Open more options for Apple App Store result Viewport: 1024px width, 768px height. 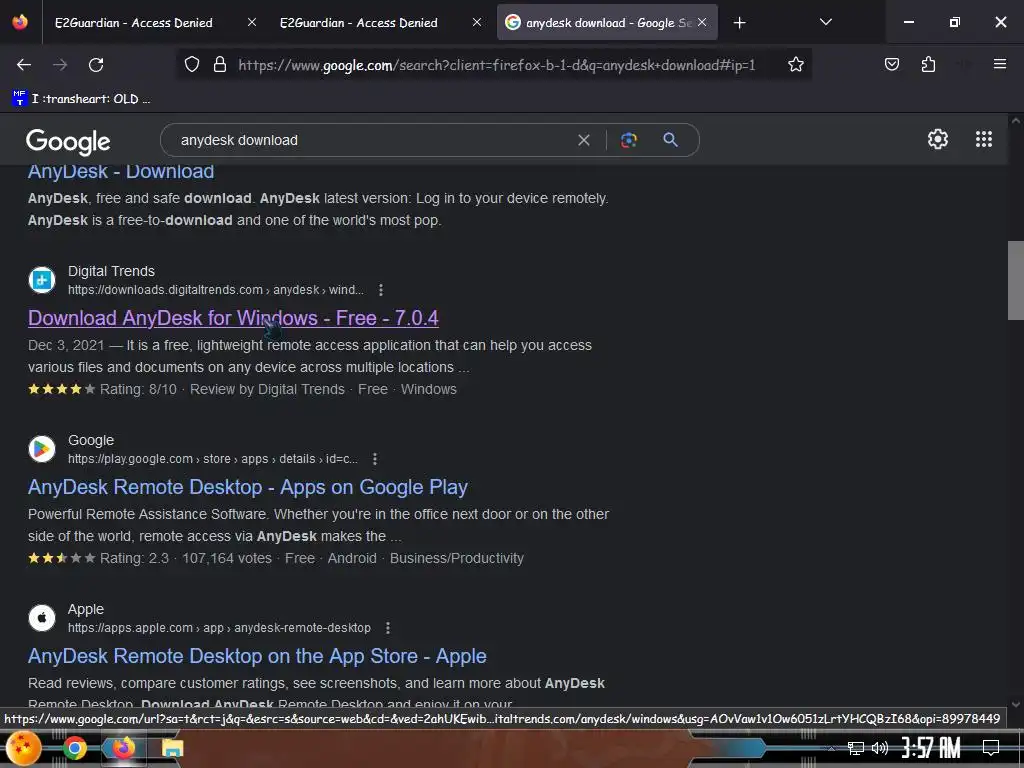tap(388, 628)
